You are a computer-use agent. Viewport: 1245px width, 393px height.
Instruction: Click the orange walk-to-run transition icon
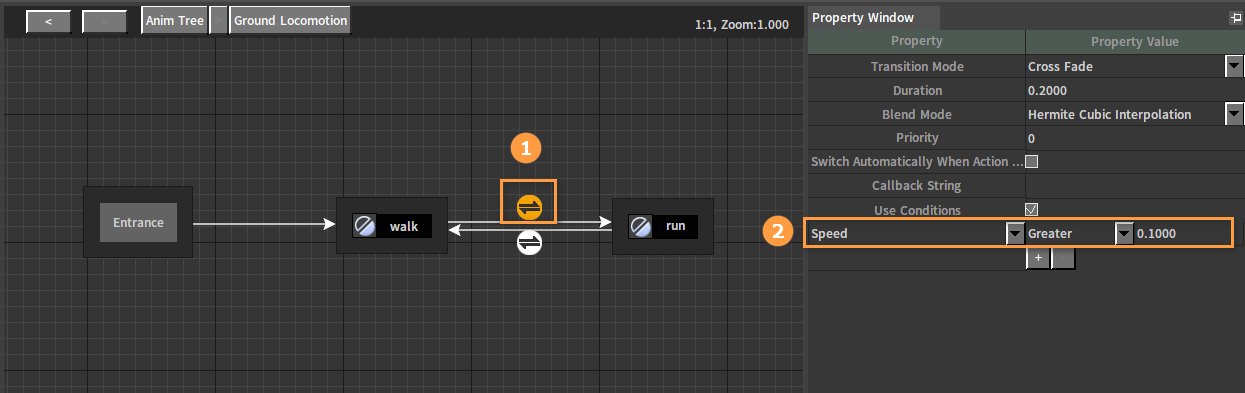click(x=529, y=207)
